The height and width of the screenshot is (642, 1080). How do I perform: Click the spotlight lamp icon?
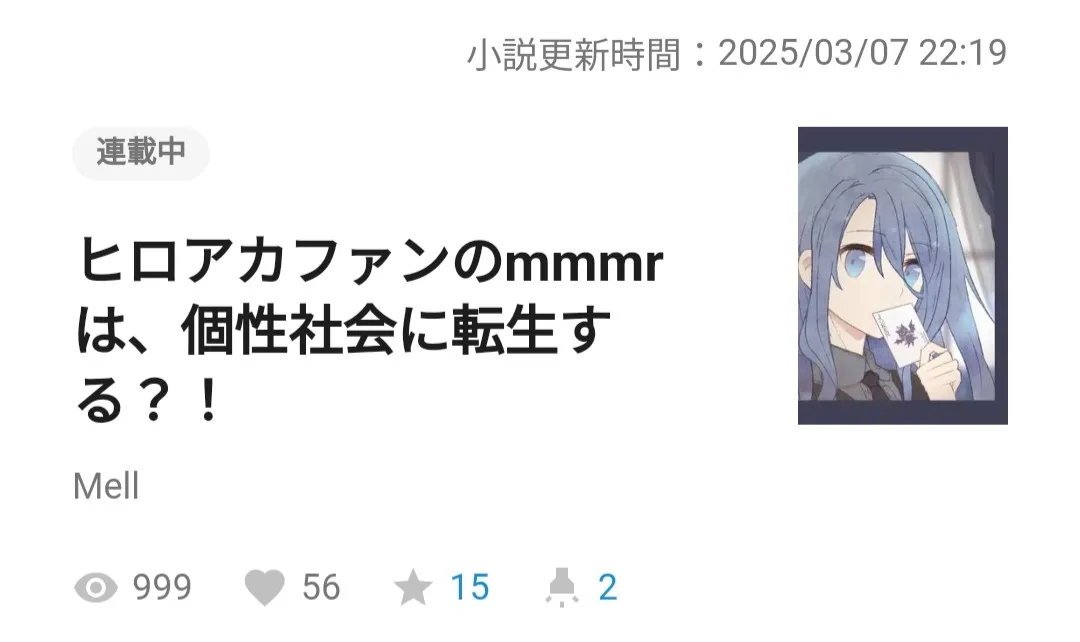[561, 588]
